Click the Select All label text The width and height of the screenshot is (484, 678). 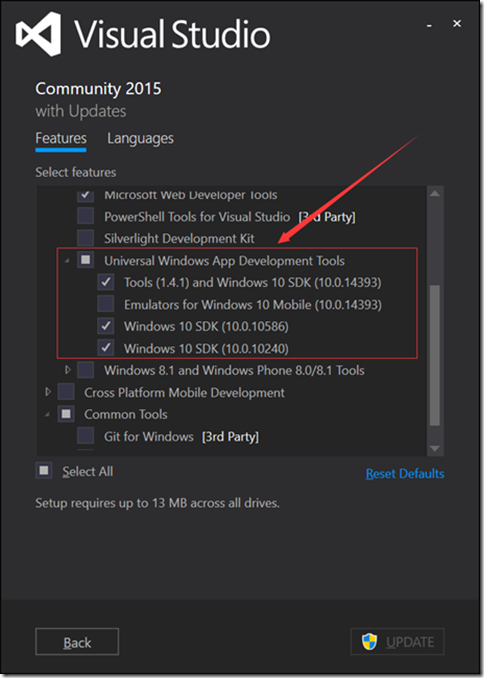point(87,471)
